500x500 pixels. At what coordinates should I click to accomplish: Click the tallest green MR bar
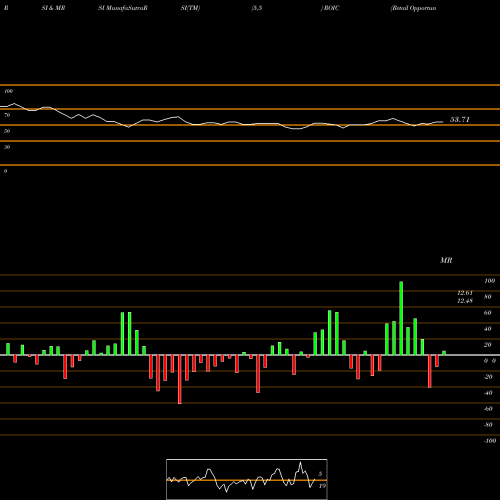(401, 318)
